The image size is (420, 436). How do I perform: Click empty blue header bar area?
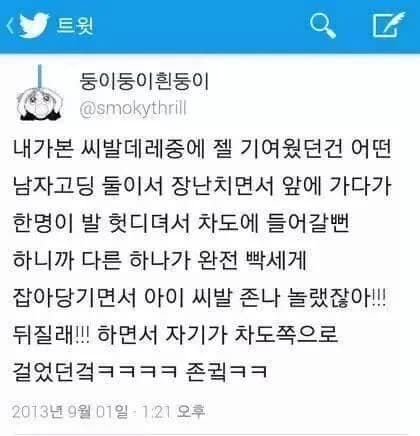tap(200, 26)
